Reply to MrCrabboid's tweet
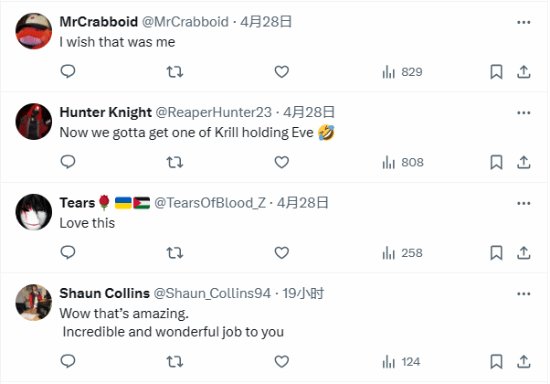The width and height of the screenshot is (550, 384). tap(68, 72)
